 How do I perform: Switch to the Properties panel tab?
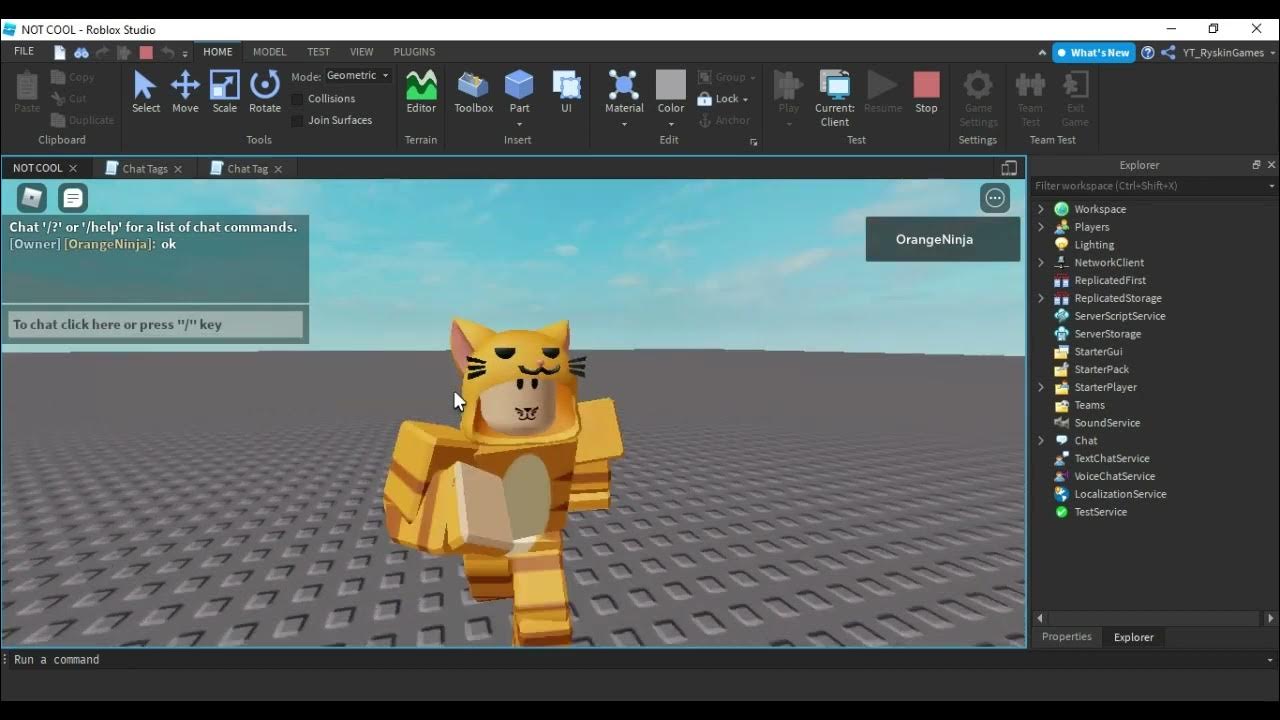tap(1067, 637)
